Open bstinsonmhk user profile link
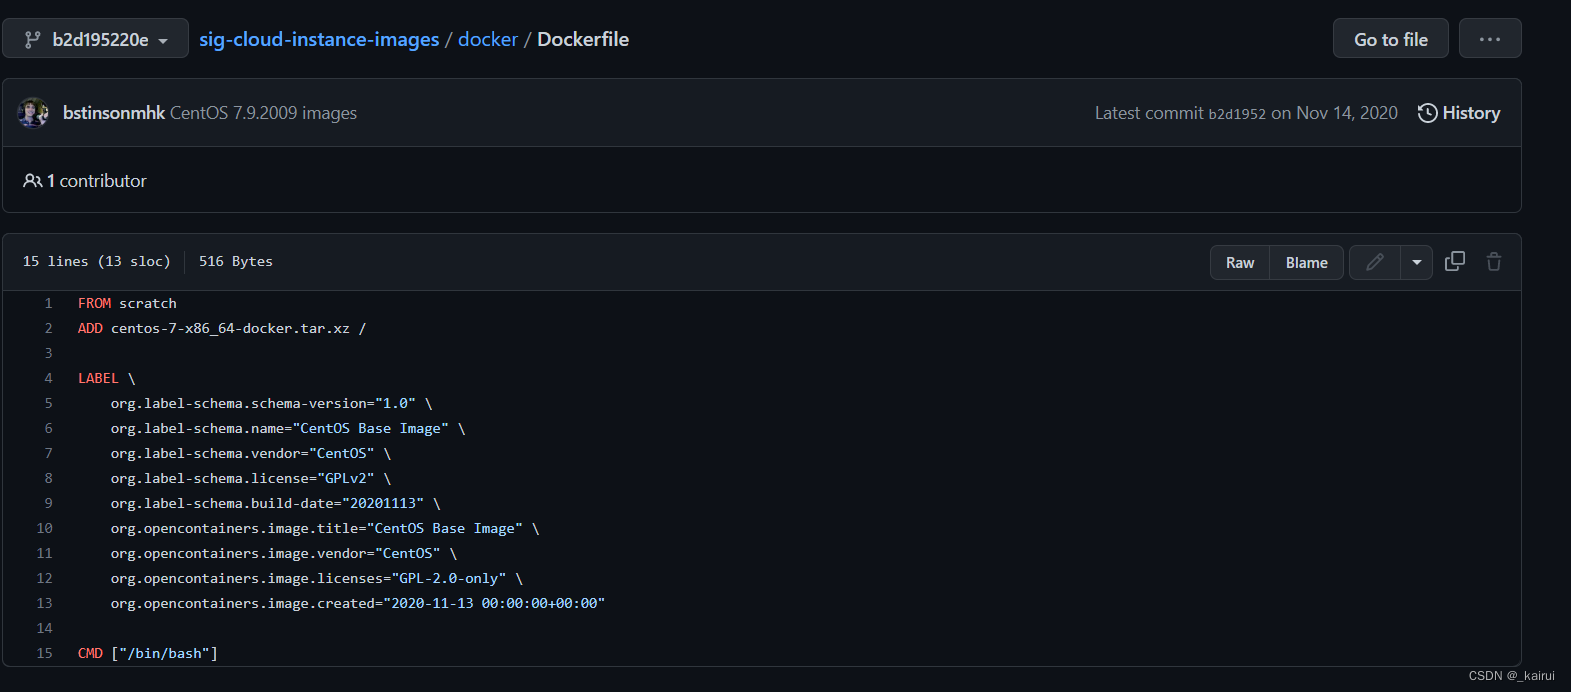This screenshot has height=692, width=1571. pyautogui.click(x=113, y=113)
